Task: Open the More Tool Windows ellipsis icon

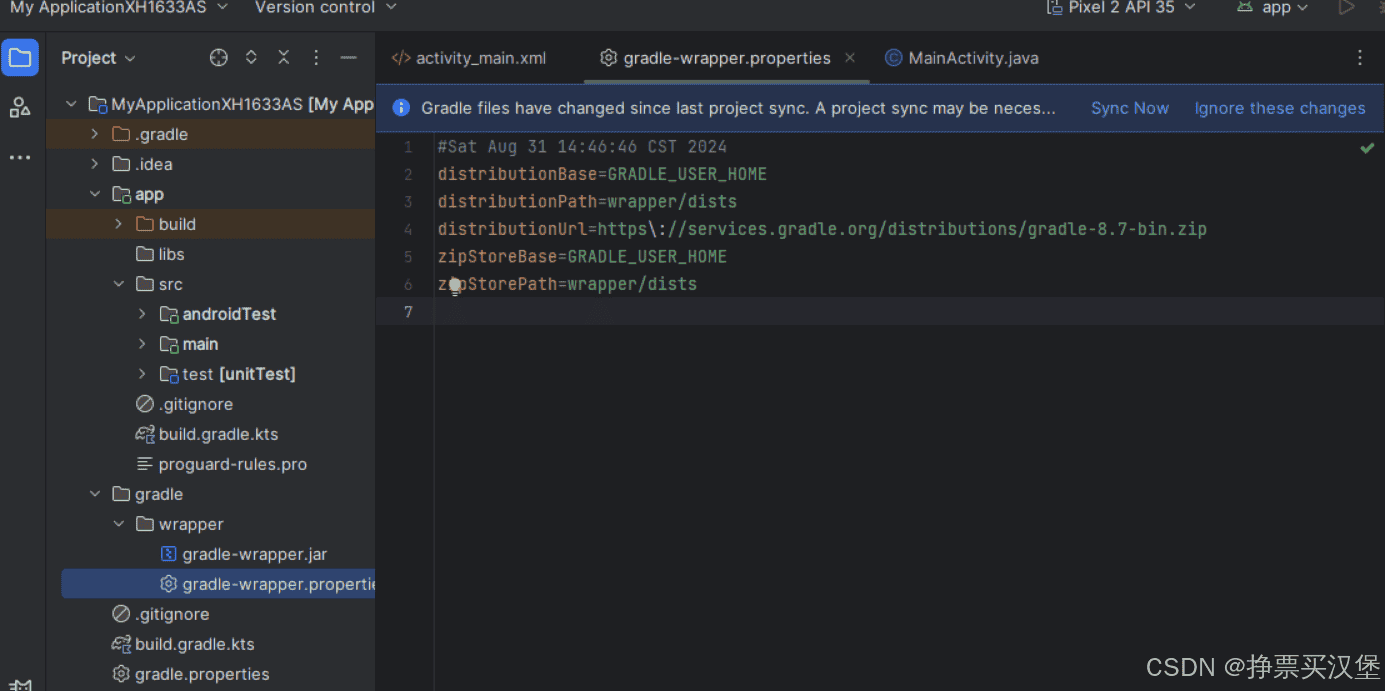Action: click(x=20, y=157)
